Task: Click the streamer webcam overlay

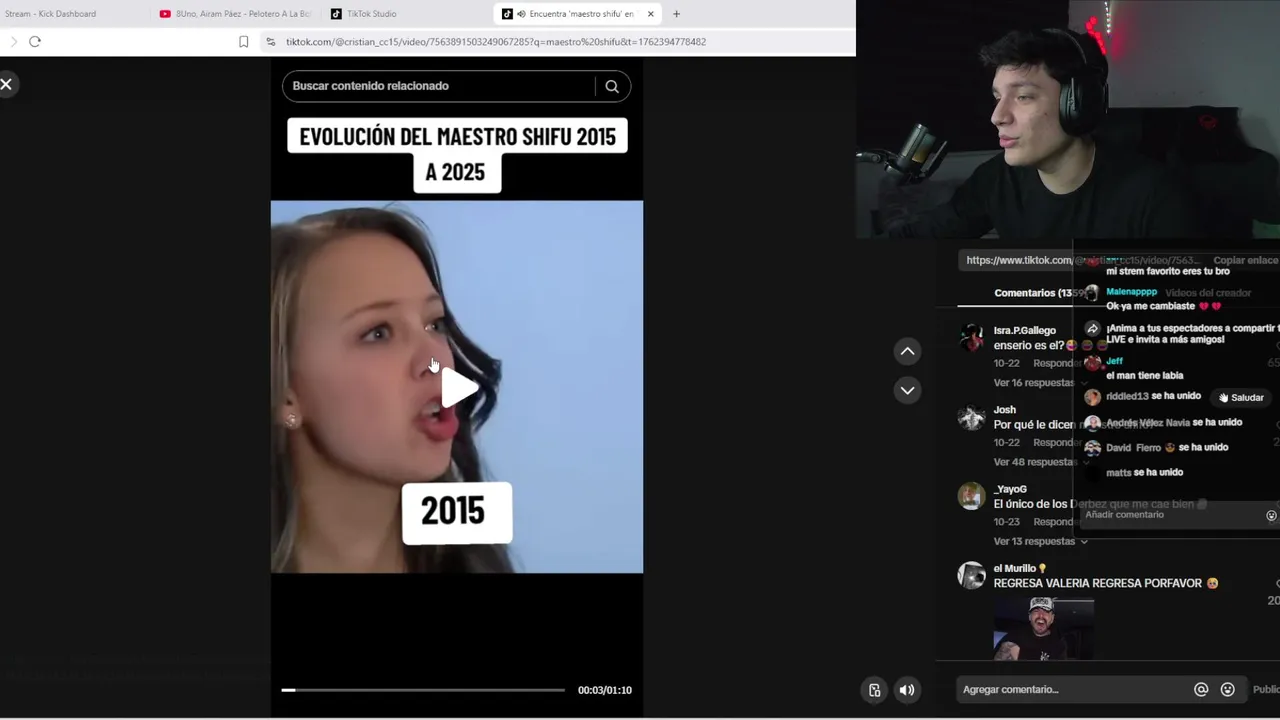Action: pyautogui.click(x=1068, y=120)
